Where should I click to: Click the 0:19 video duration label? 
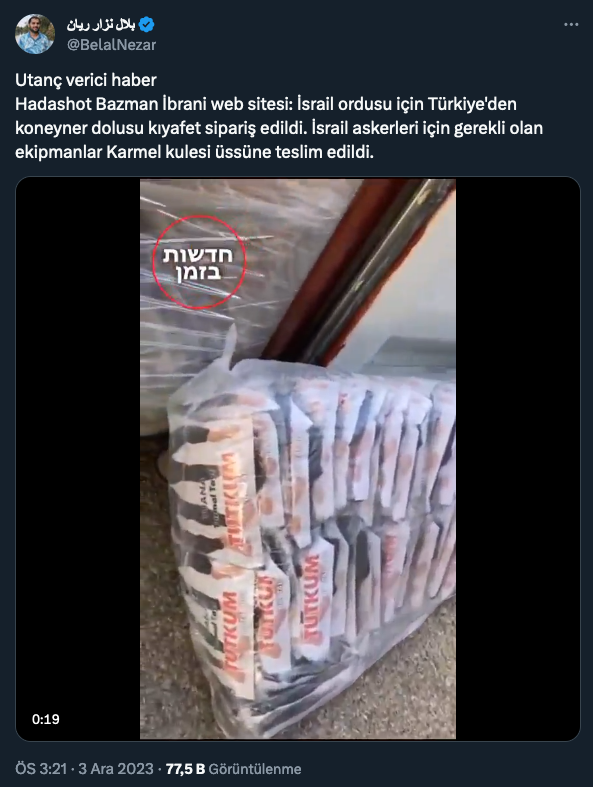(x=46, y=719)
